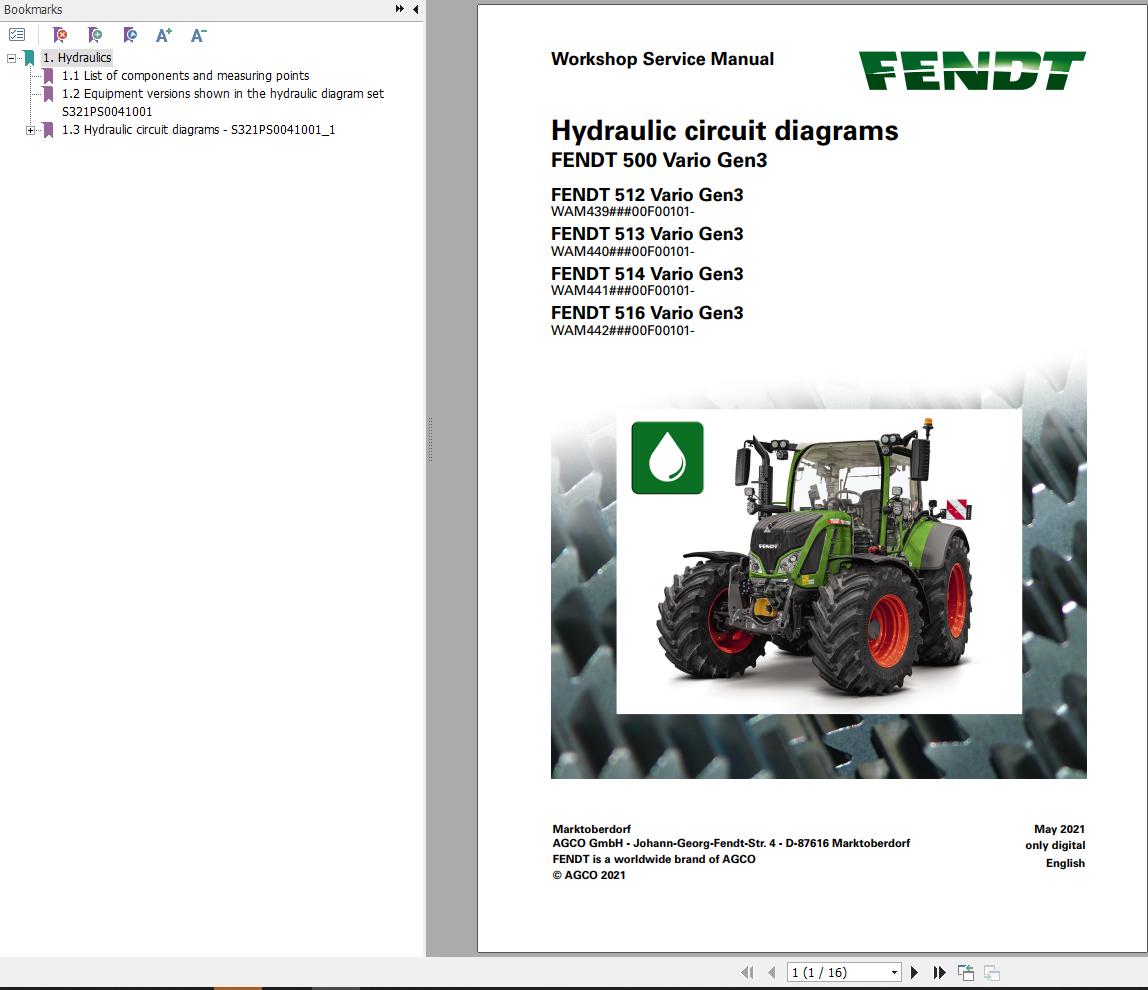Click the bookmark properties icon
Screen dimensions: 1148x990
pyautogui.click(x=130, y=34)
